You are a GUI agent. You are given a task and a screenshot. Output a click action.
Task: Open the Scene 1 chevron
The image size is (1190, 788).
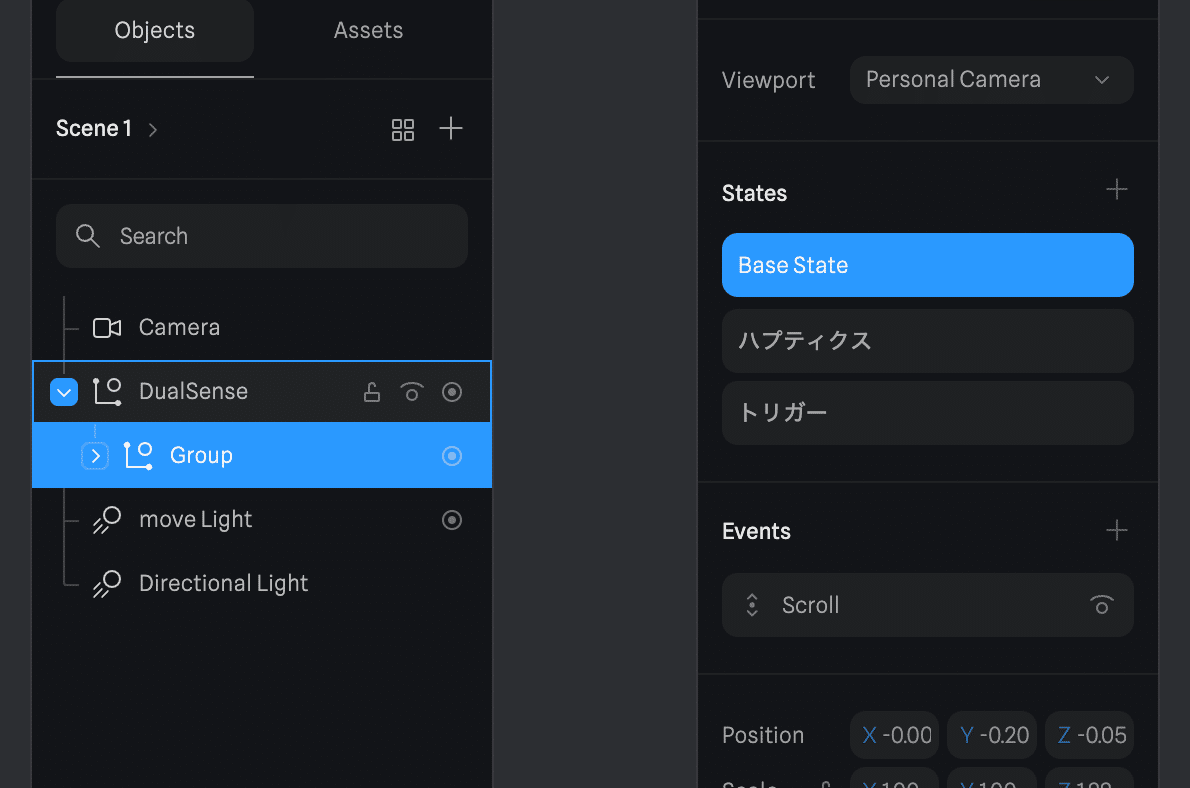[x=153, y=130]
